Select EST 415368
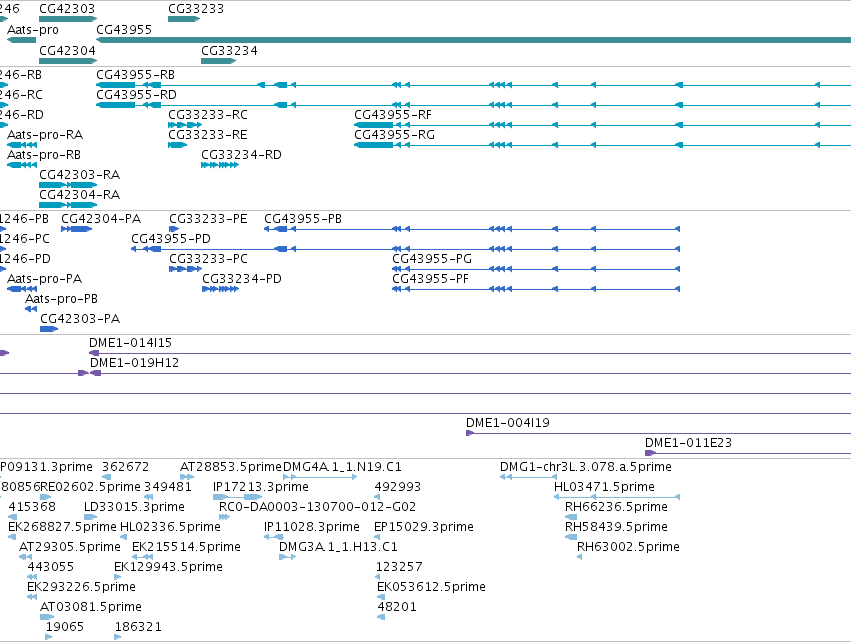This screenshot has width=851, height=642. coord(32,507)
